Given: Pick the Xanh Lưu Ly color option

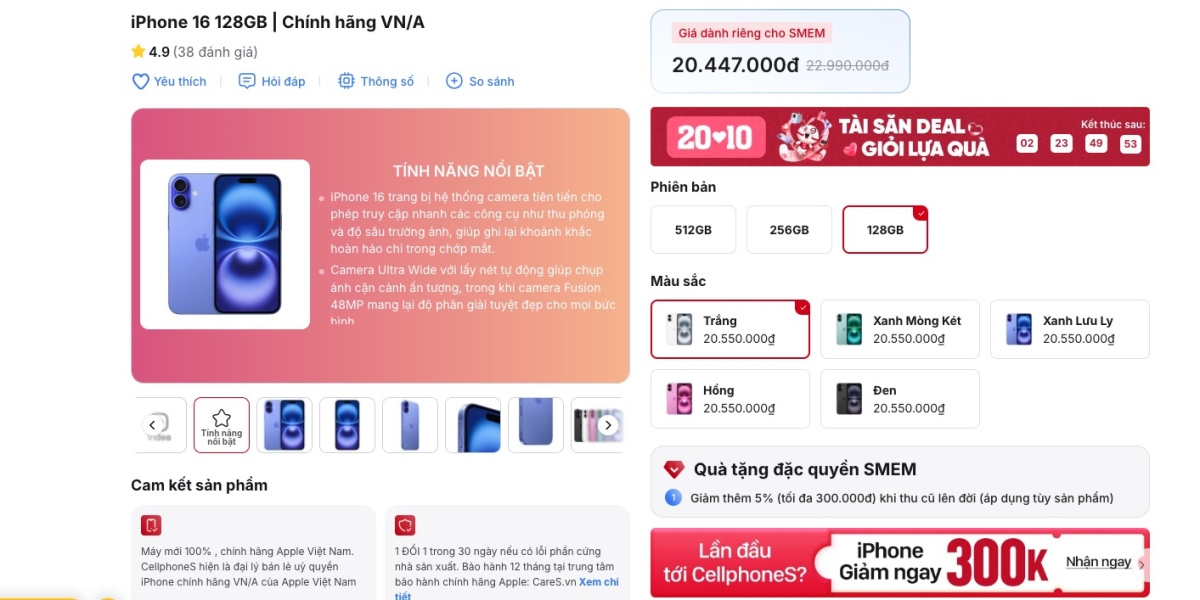Looking at the screenshot, I should 1070,329.
